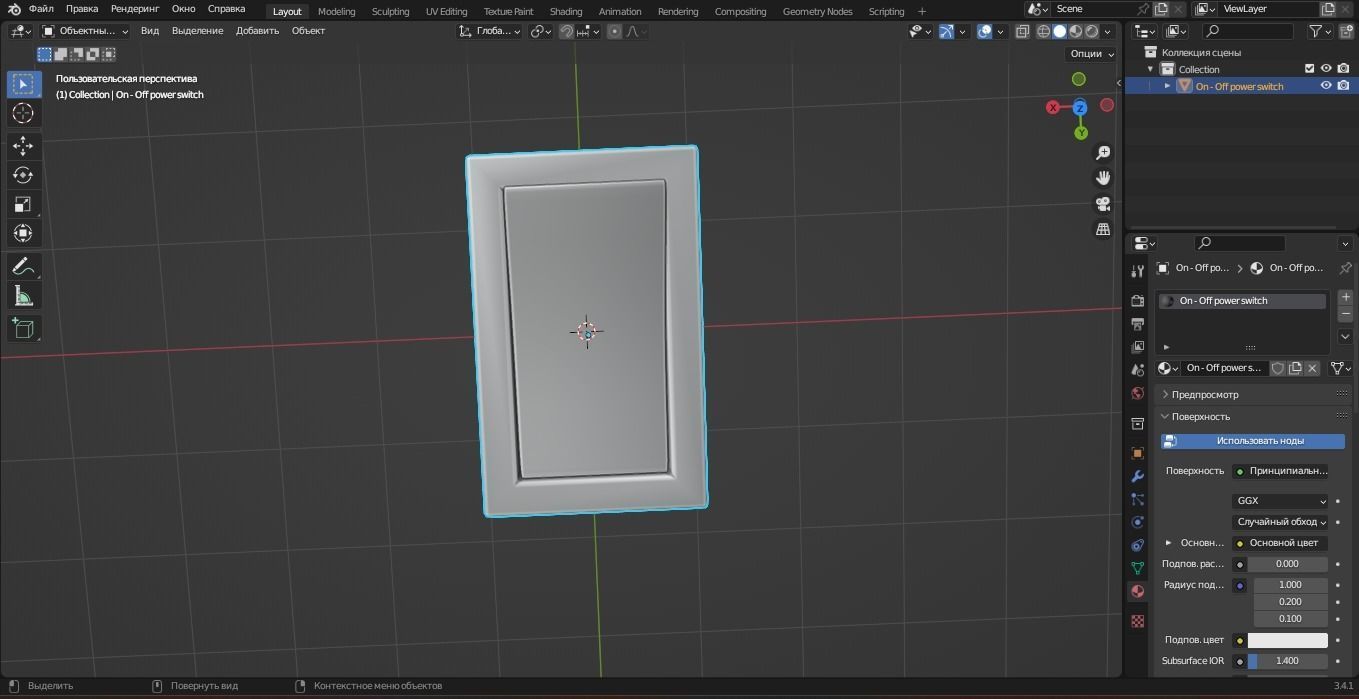Switch to Wireframe shading mode
Viewport: 1359px width, 699px height.
(x=1043, y=31)
